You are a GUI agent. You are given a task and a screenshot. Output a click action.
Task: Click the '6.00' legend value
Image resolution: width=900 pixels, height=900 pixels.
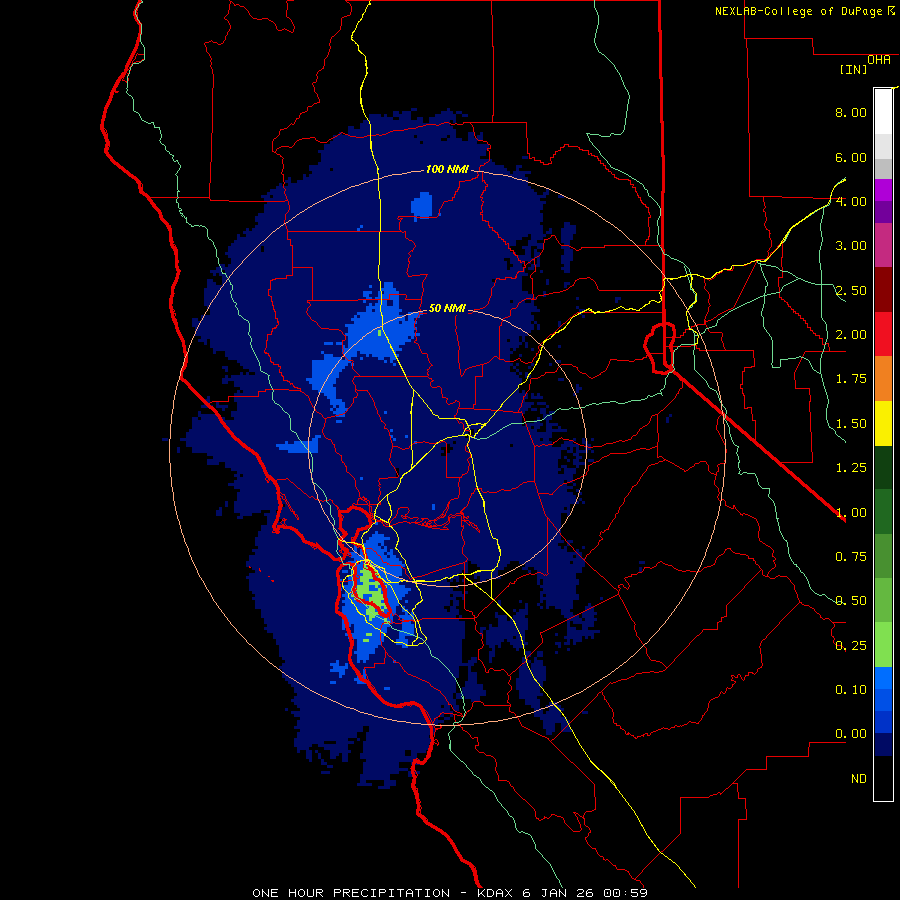coord(851,157)
